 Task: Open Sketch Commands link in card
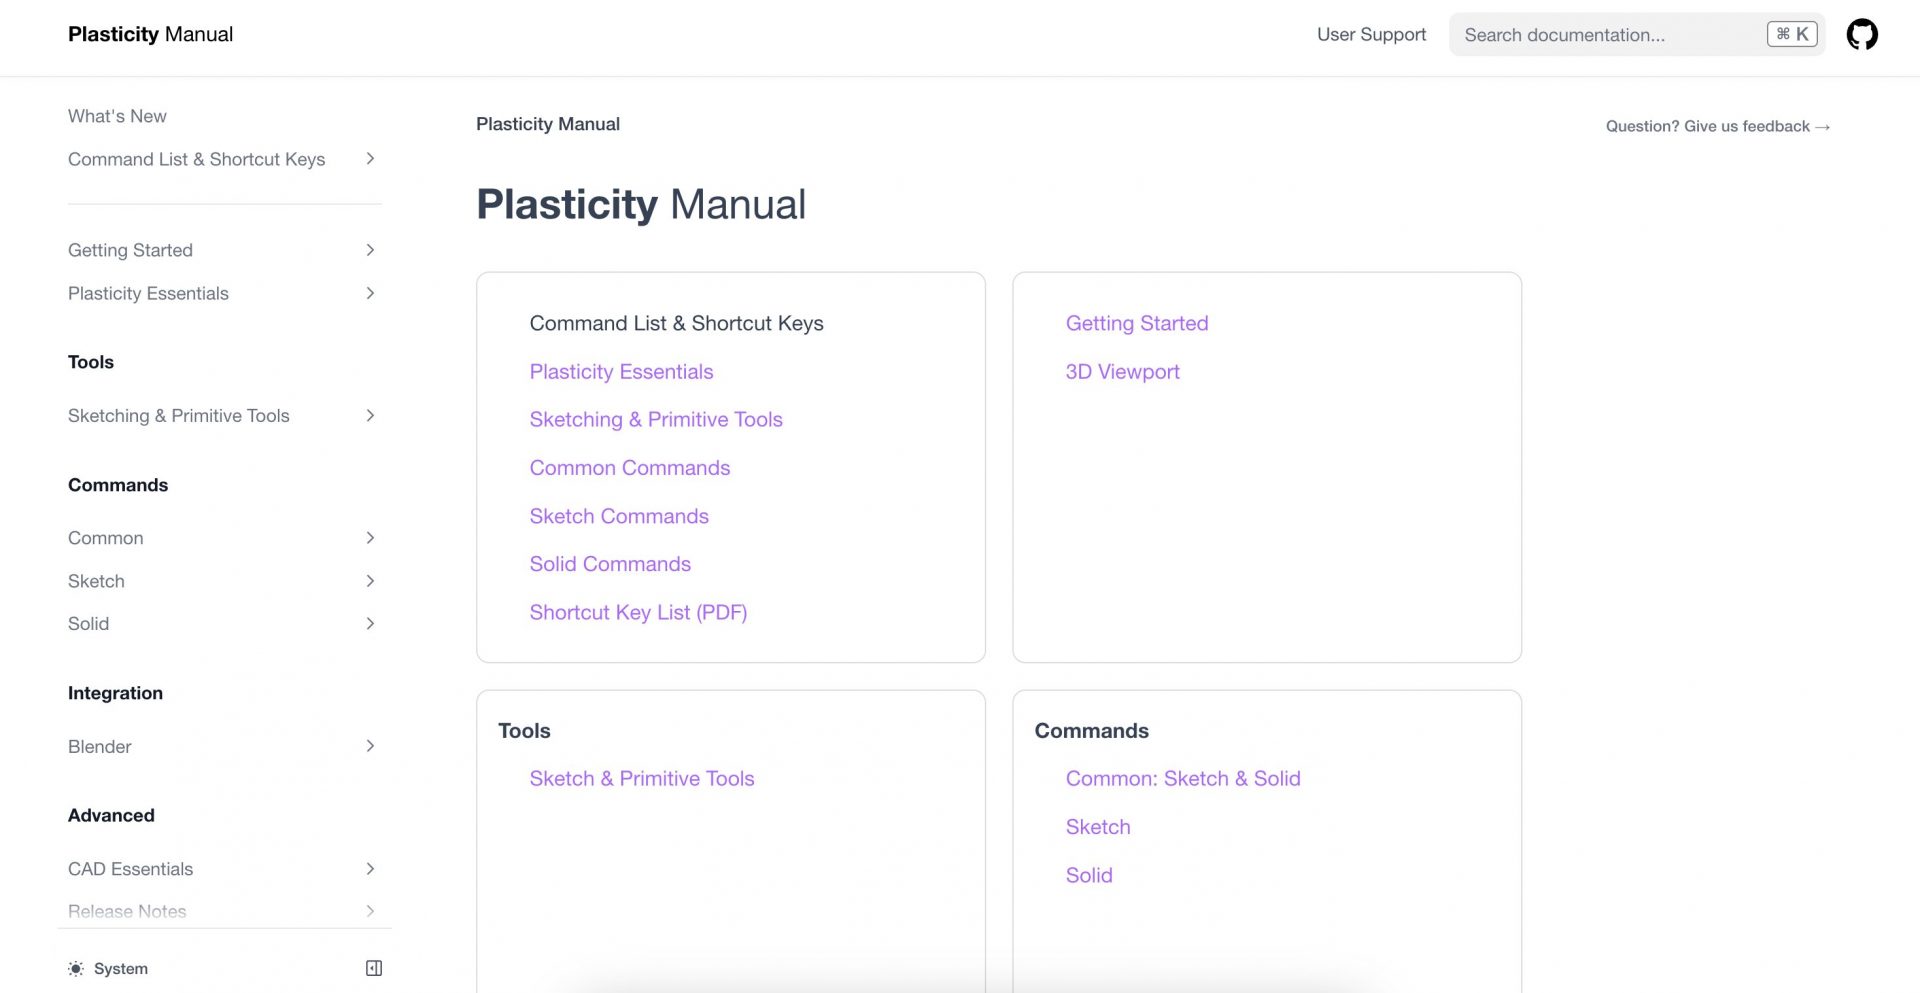click(618, 516)
